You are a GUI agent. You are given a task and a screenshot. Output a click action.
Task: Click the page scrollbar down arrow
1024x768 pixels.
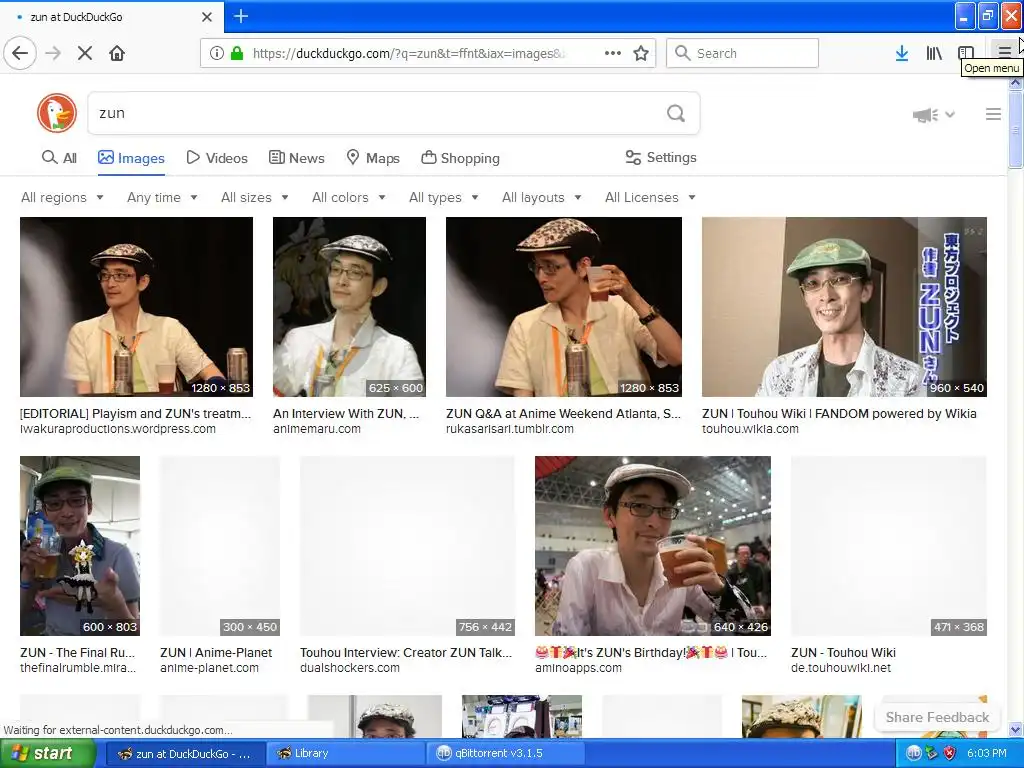[1016, 729]
